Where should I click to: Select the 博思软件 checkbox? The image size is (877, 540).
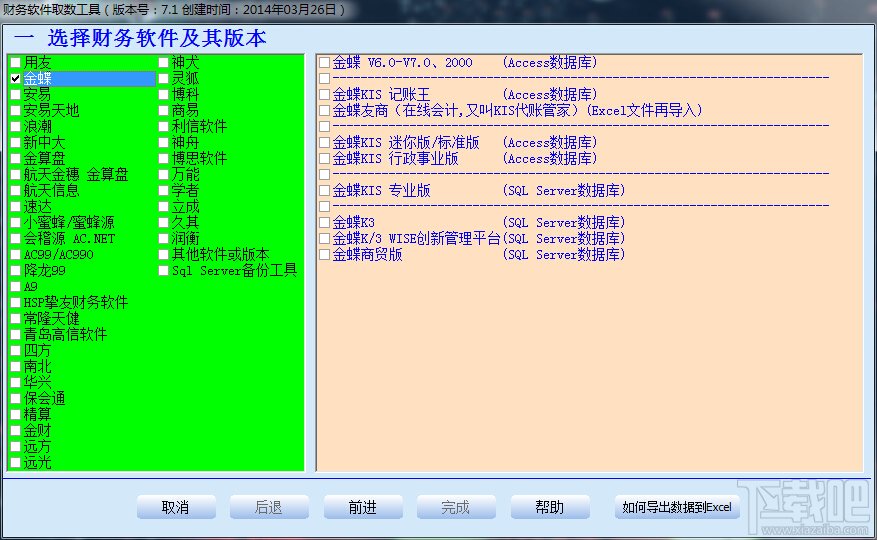click(163, 158)
